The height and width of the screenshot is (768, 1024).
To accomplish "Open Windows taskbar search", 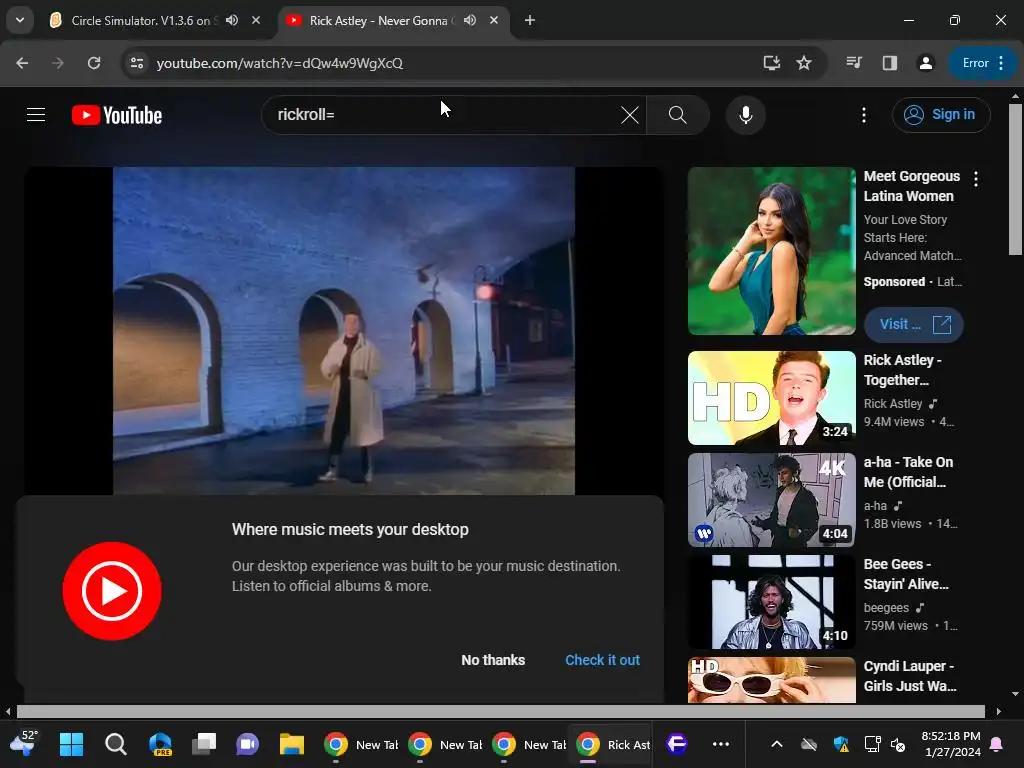I will [116, 744].
